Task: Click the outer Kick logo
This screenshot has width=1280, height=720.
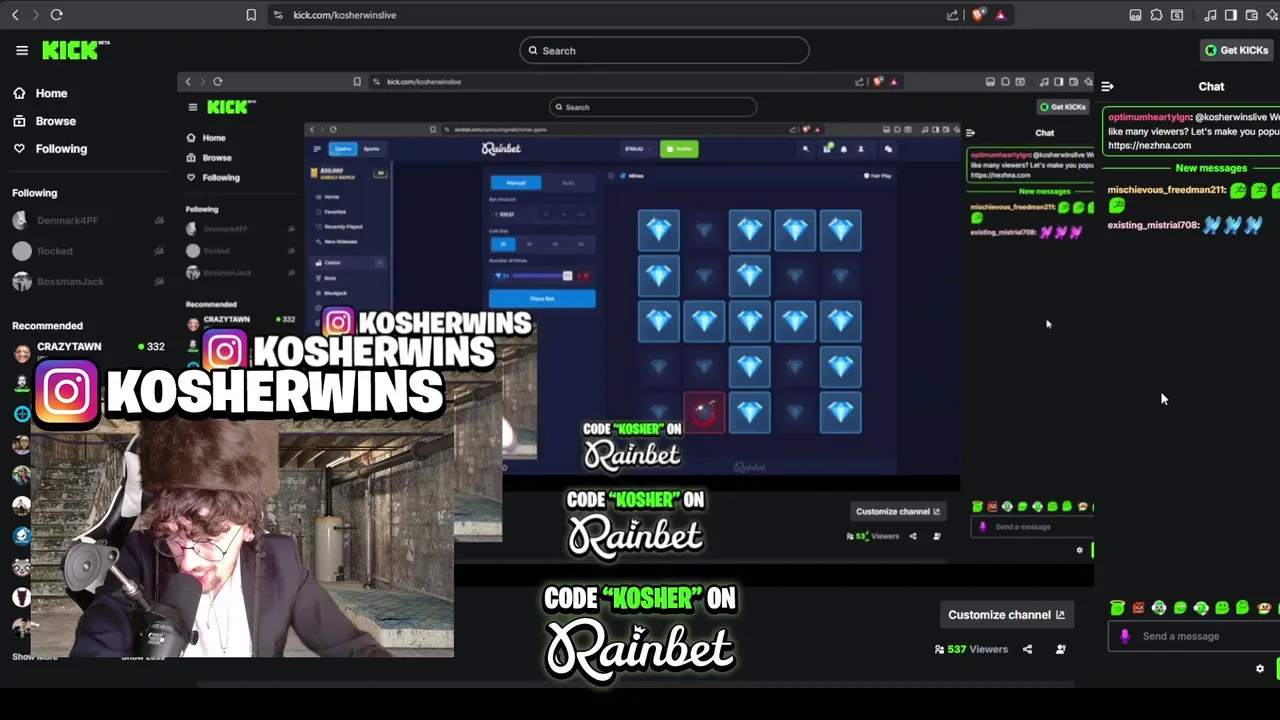Action: 76,50
